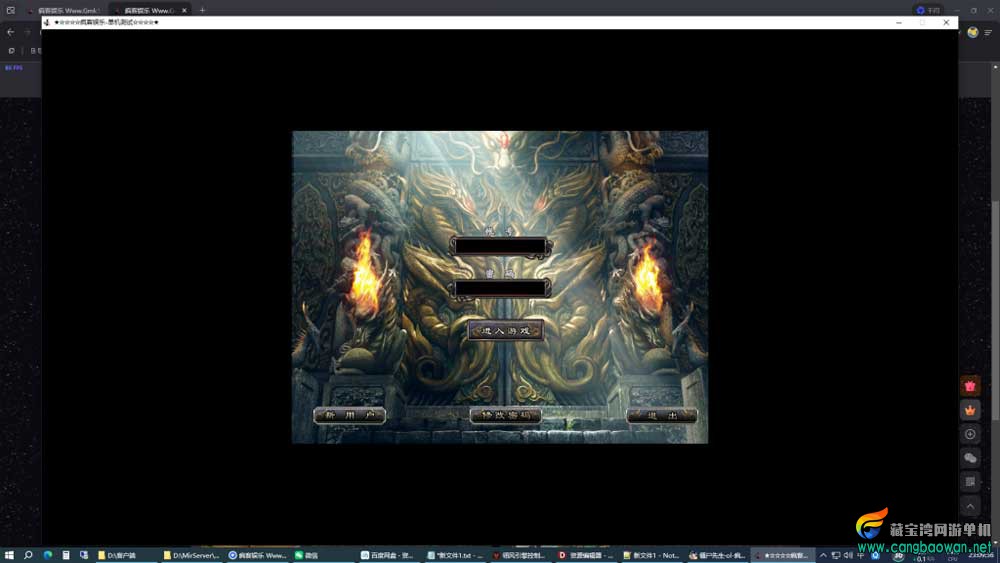Expand the system tray hidden icons chevron
The height and width of the screenshot is (563, 1000).
(x=823, y=555)
